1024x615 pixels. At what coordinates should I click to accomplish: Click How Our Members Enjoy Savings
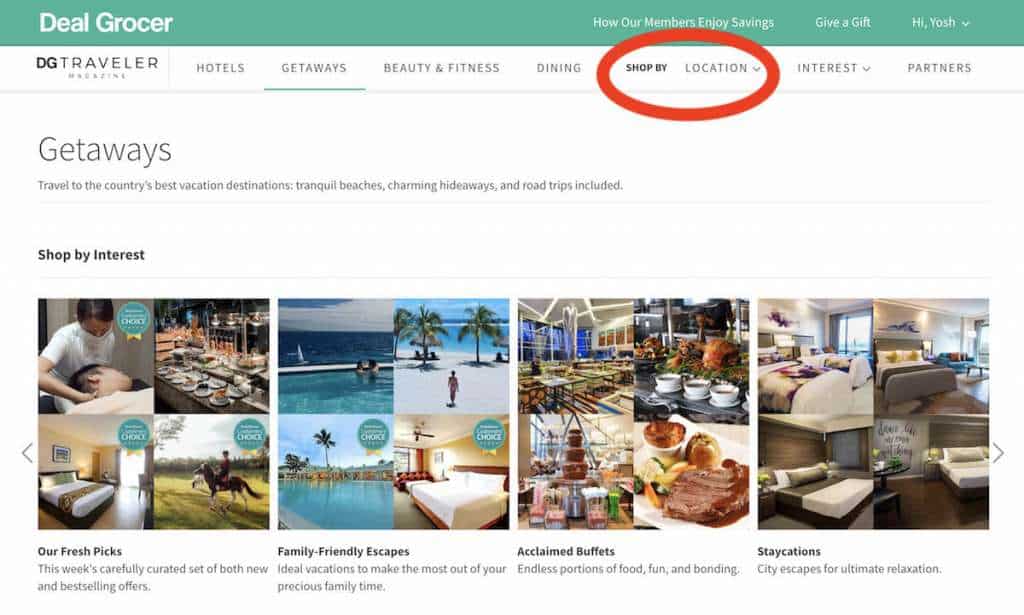coord(683,22)
